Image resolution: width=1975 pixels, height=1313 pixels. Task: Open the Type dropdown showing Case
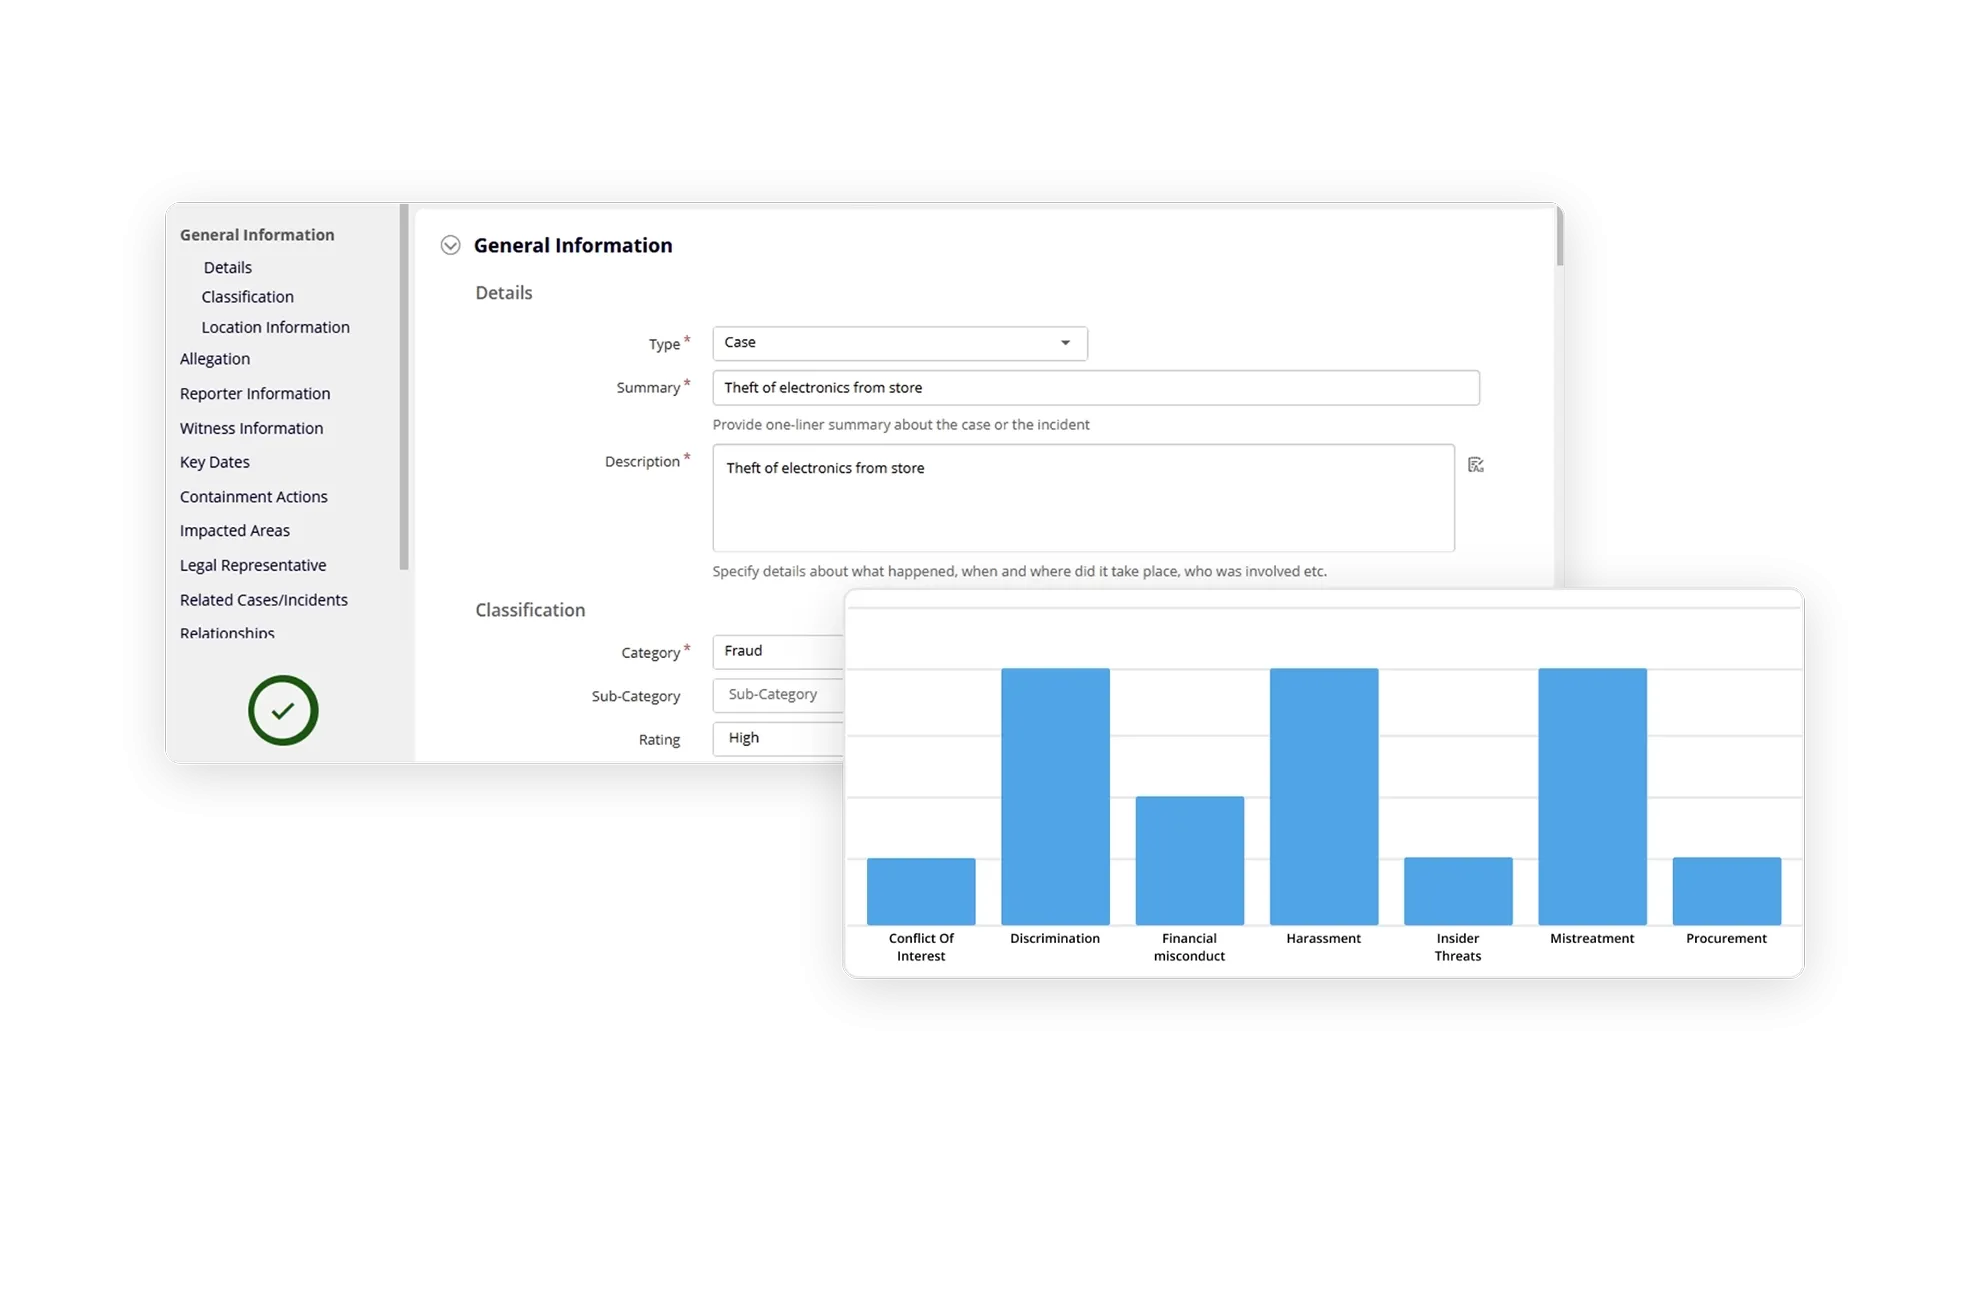click(899, 343)
